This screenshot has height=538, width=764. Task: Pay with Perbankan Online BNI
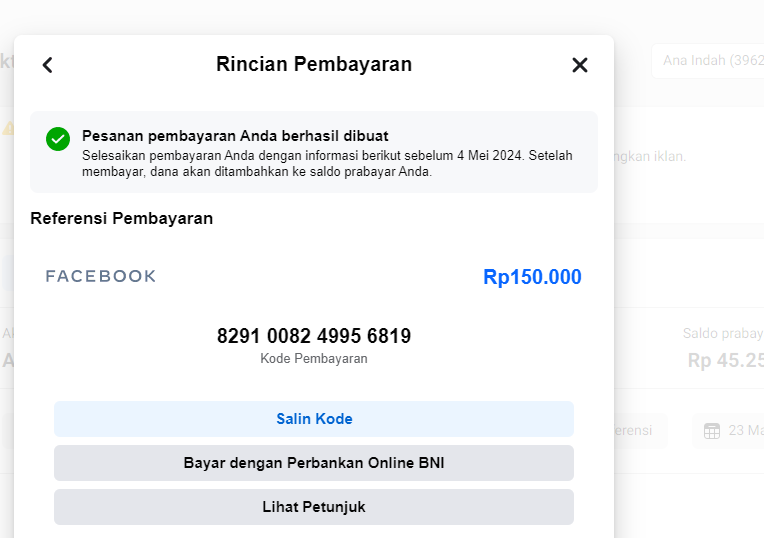(314, 463)
